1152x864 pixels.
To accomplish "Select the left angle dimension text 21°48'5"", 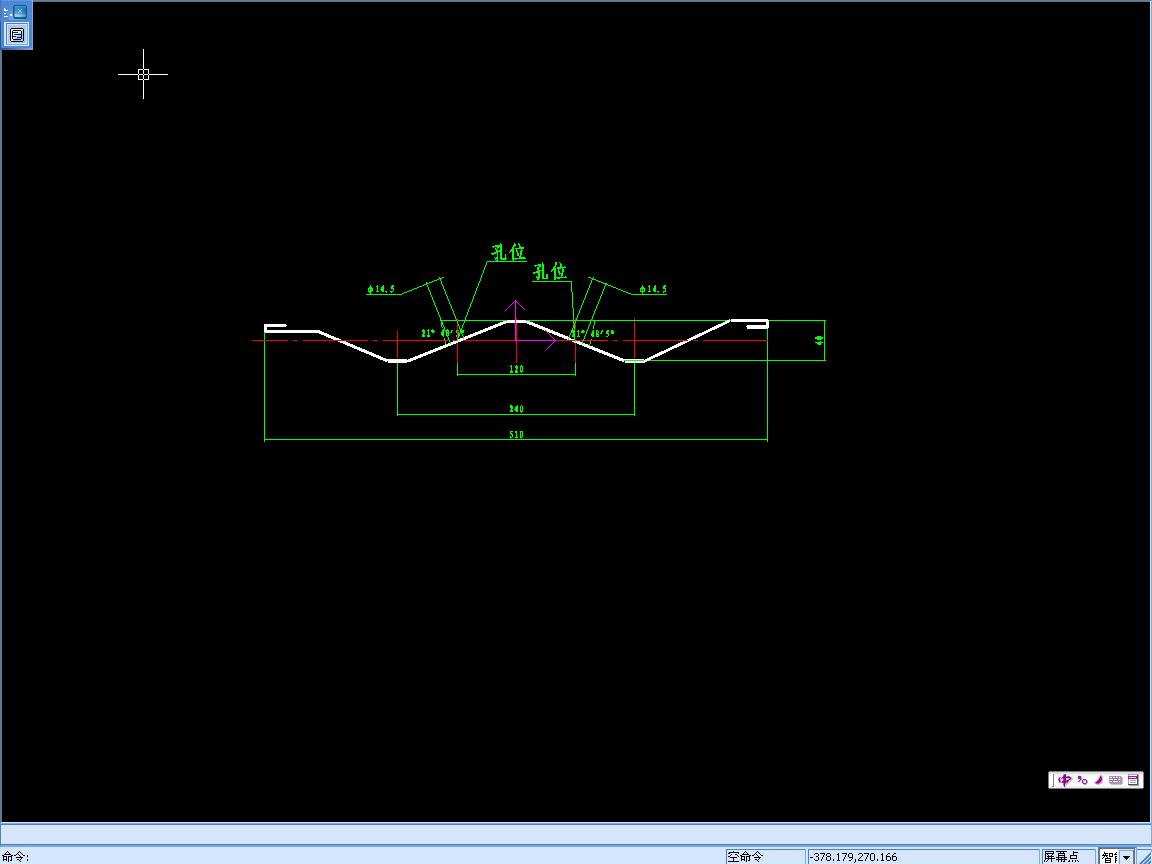I will [x=442, y=333].
